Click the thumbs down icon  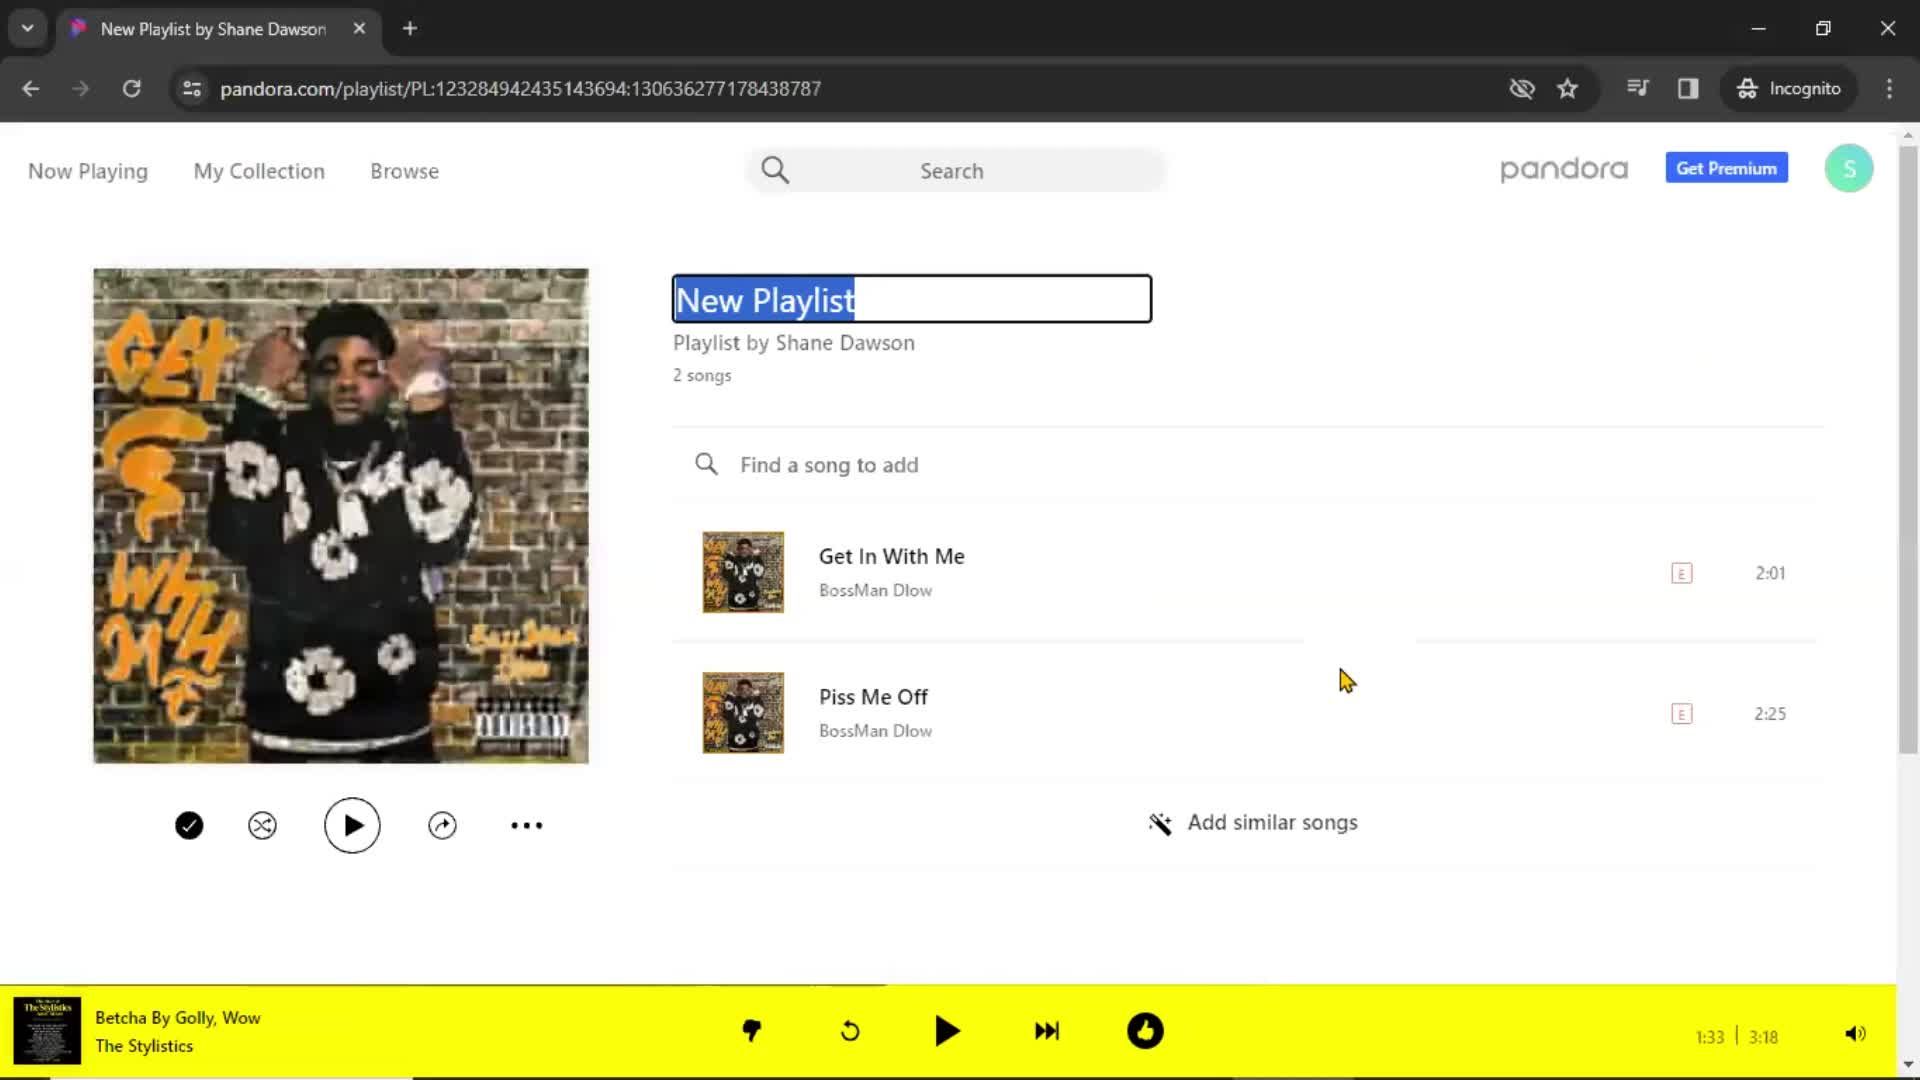[752, 1031]
